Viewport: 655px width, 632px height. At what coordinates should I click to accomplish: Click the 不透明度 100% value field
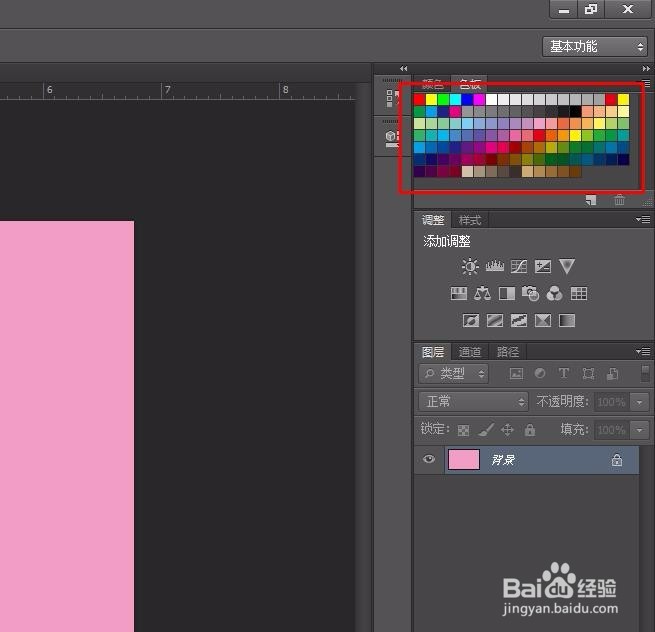coord(612,402)
